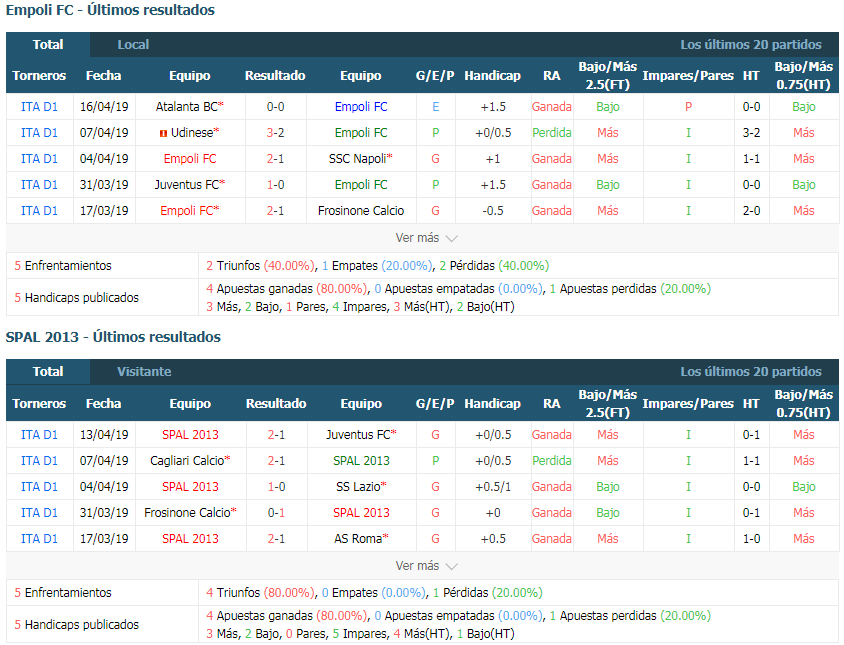This screenshot has width=844, height=645.
Task: Click Frosinone Calcio in the Empoli FC table
Action: 361,211
